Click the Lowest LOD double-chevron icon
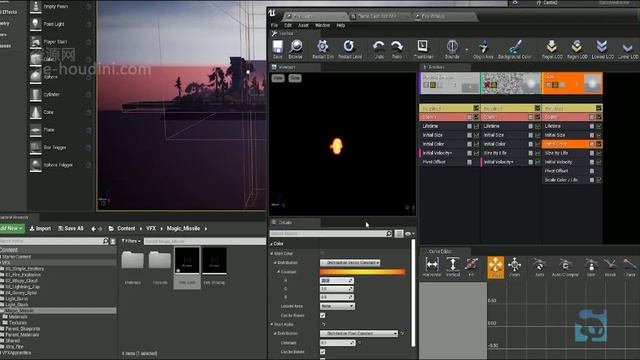 point(602,47)
